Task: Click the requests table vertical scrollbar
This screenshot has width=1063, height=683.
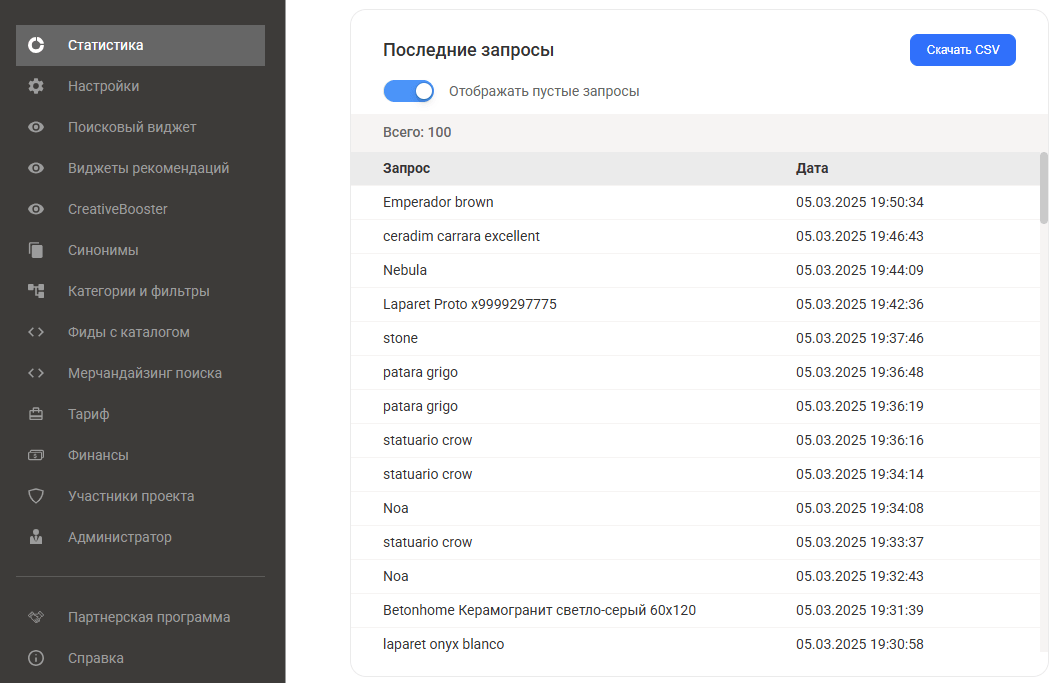Action: point(1044,188)
